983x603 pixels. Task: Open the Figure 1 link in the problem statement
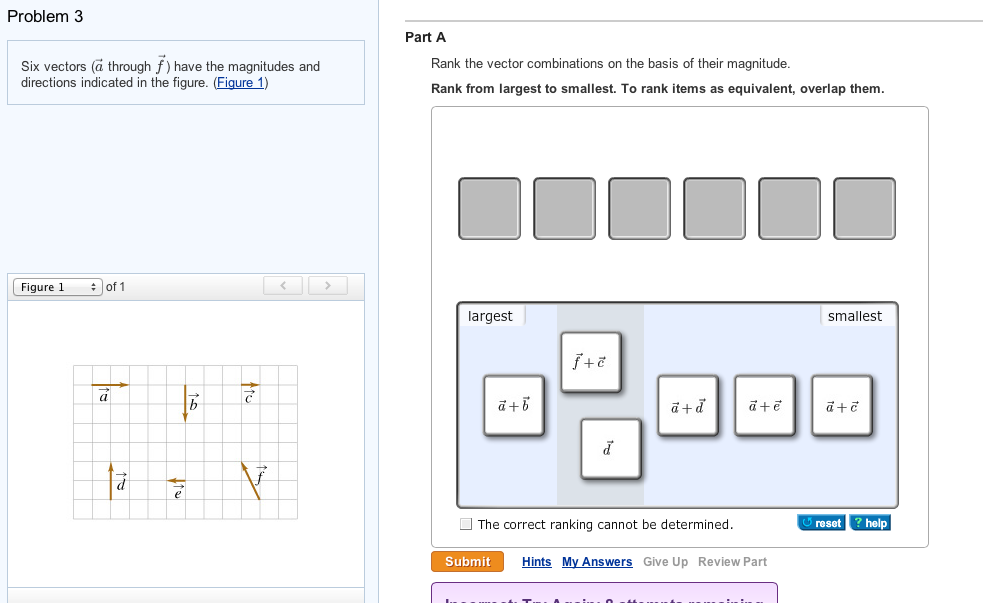click(240, 82)
